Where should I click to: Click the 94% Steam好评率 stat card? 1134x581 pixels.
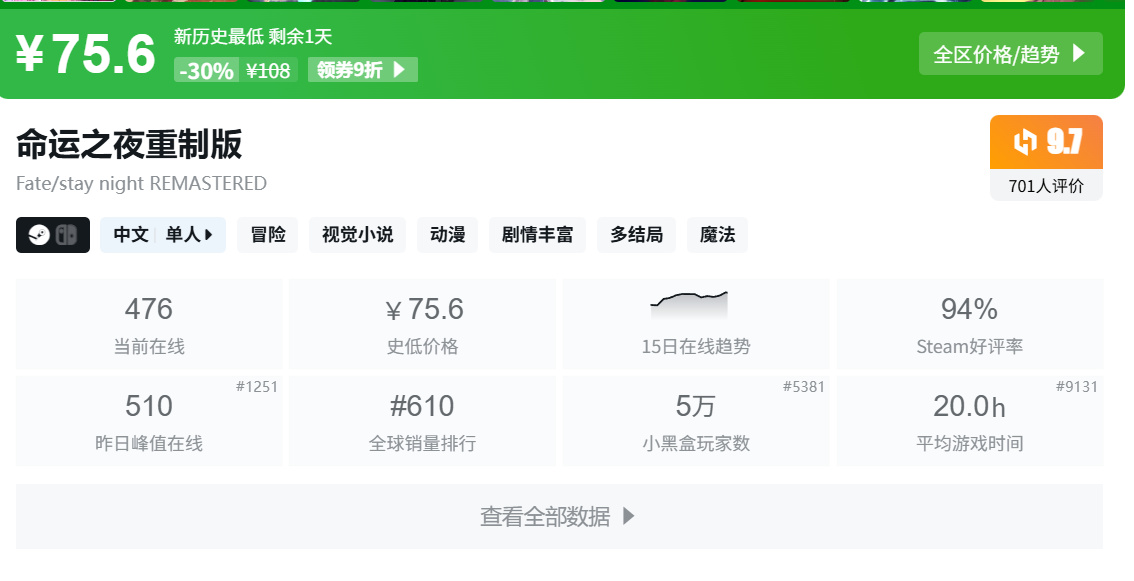(x=970, y=323)
